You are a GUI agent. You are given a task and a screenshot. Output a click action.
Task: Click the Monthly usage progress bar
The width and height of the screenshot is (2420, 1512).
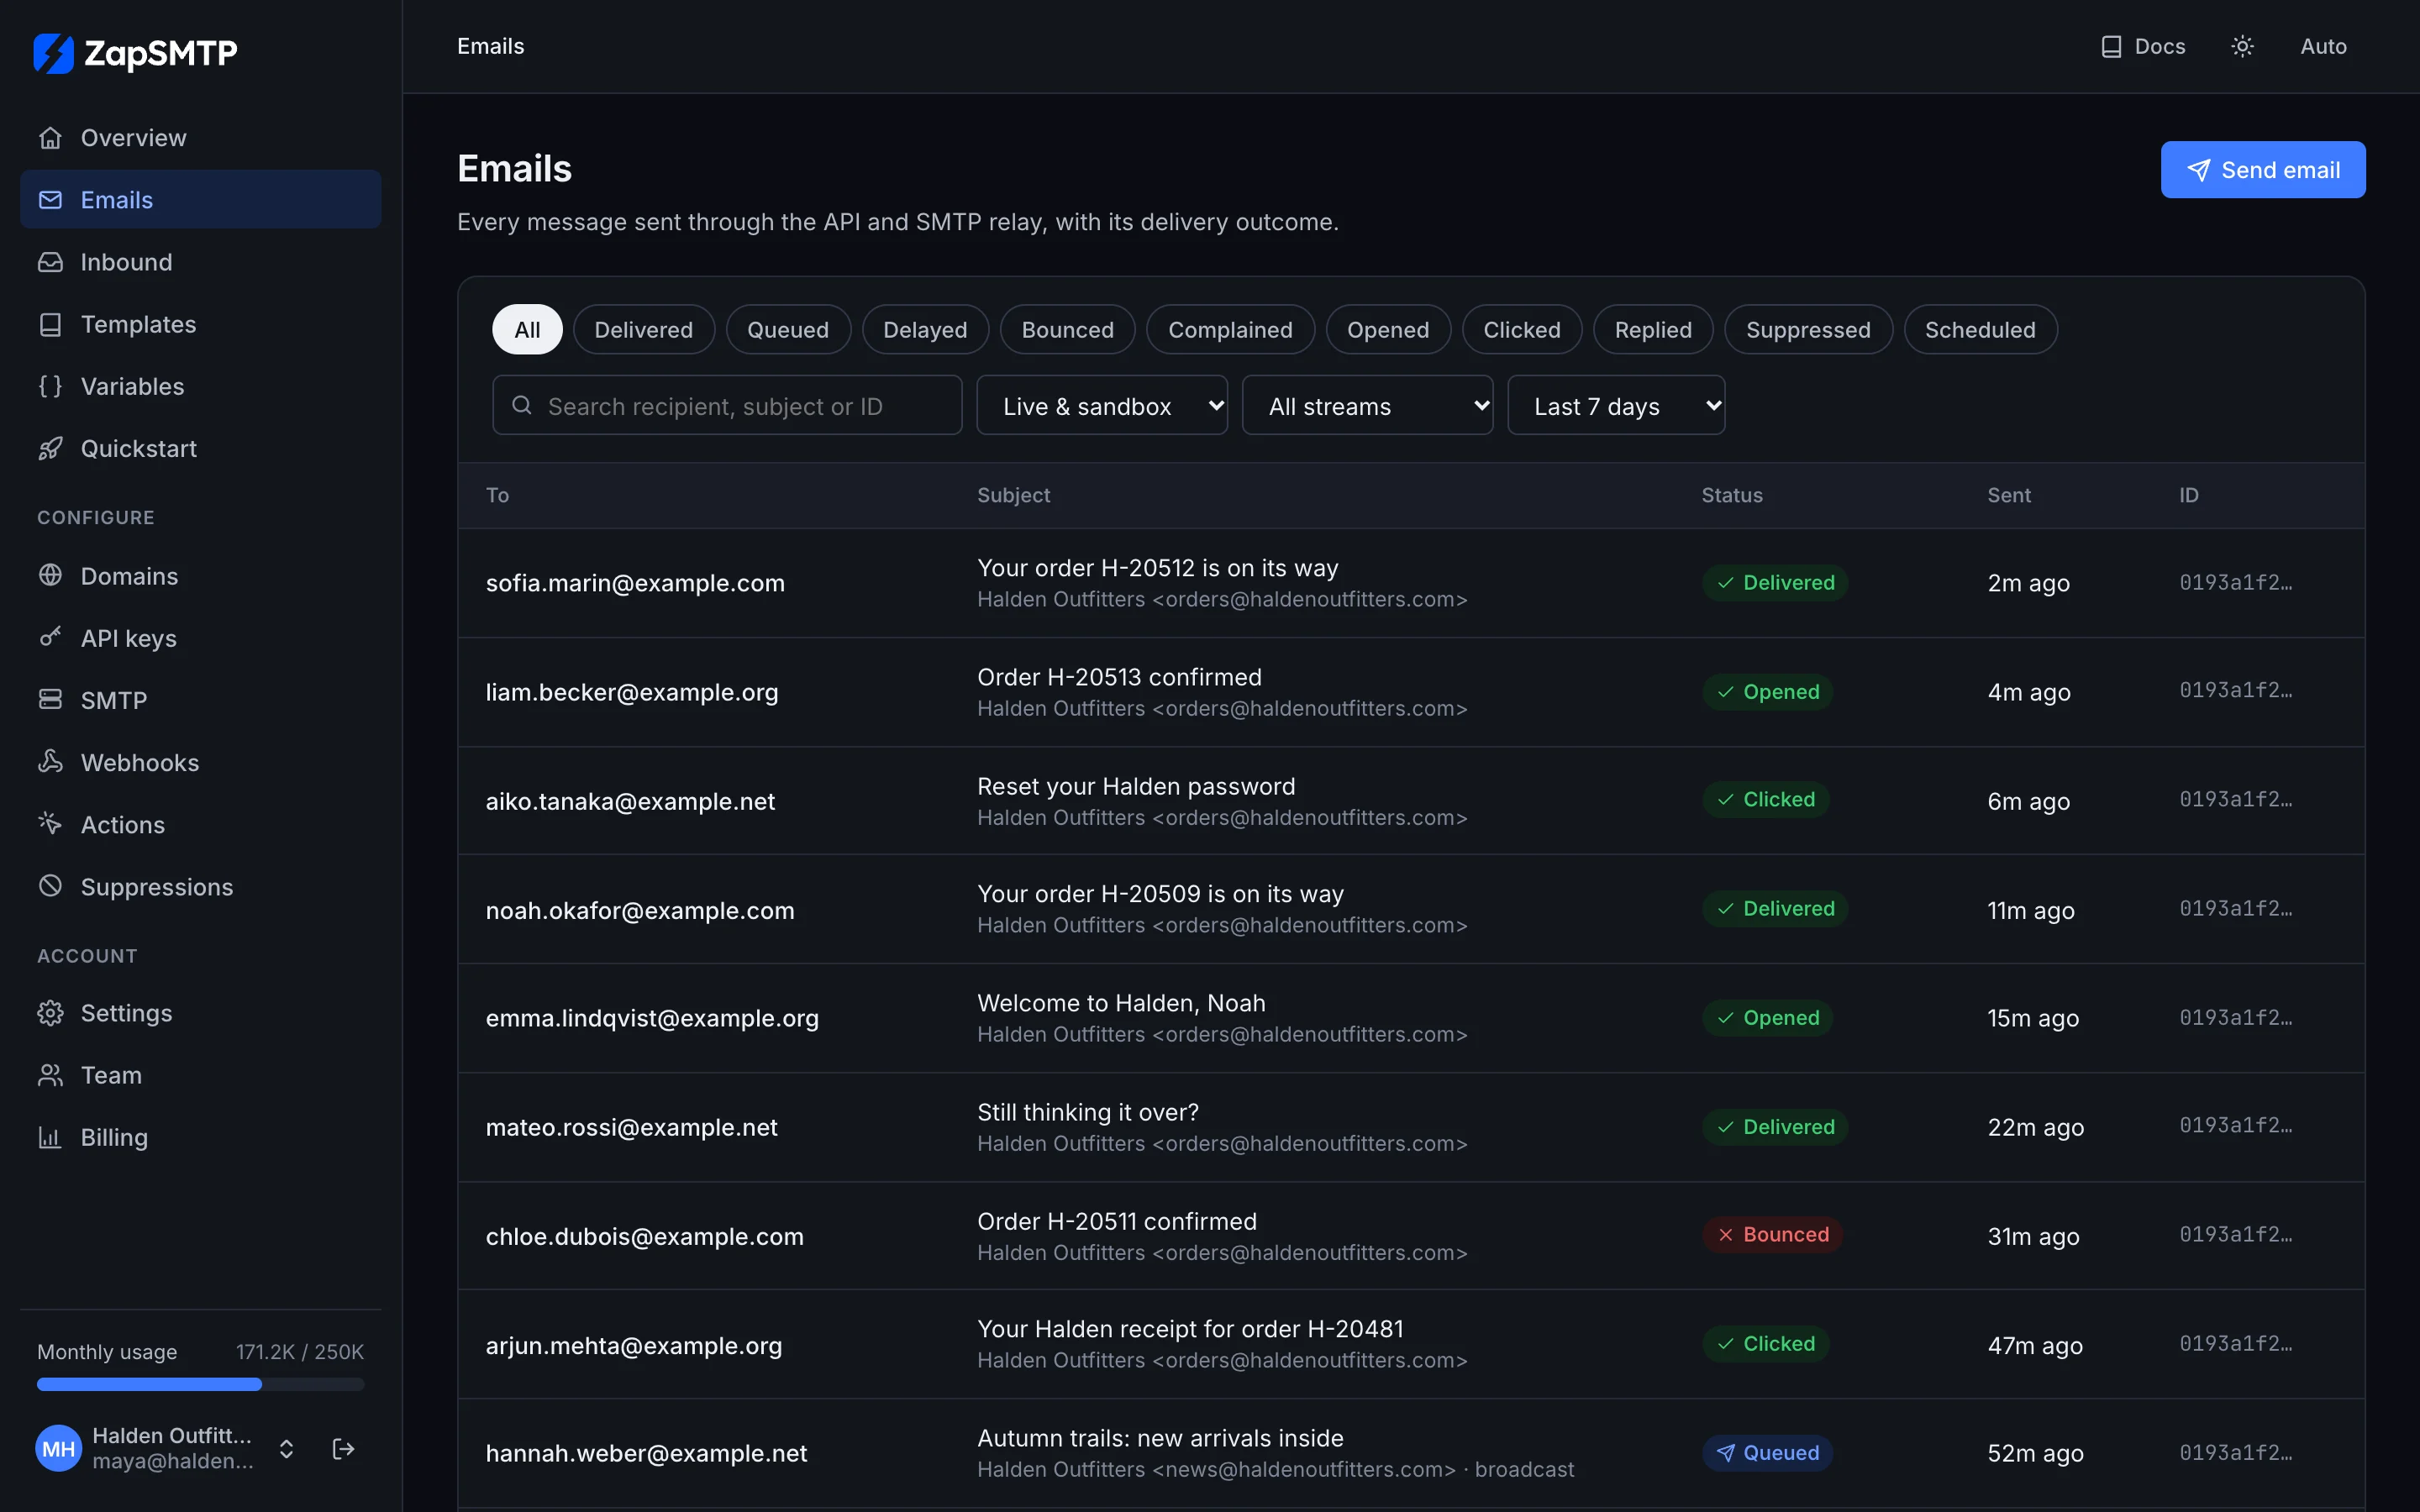200,1384
